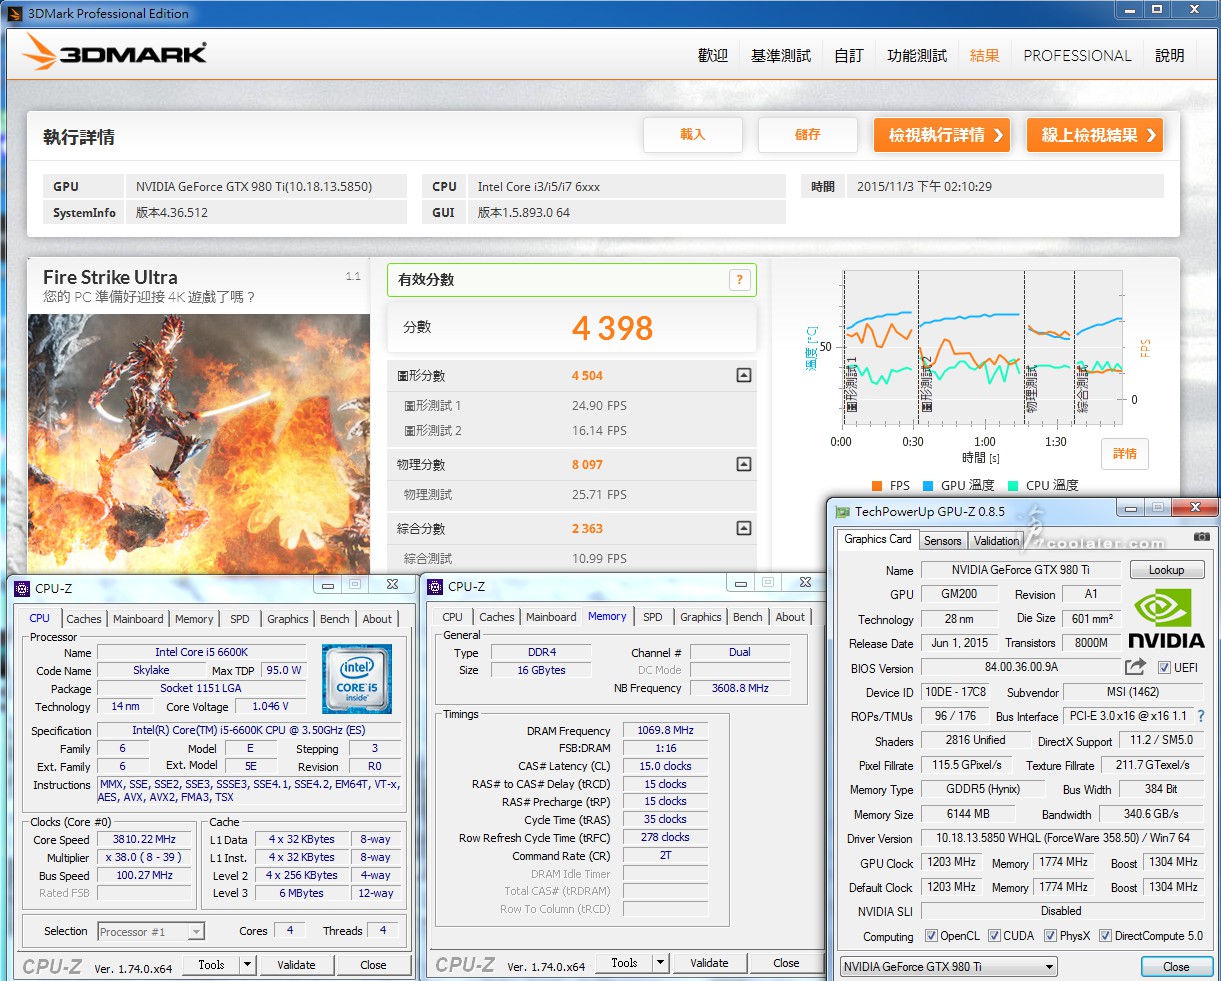The width and height of the screenshot is (1221, 981).
Task: Collapse the 綜合分數 section
Action: tap(743, 528)
